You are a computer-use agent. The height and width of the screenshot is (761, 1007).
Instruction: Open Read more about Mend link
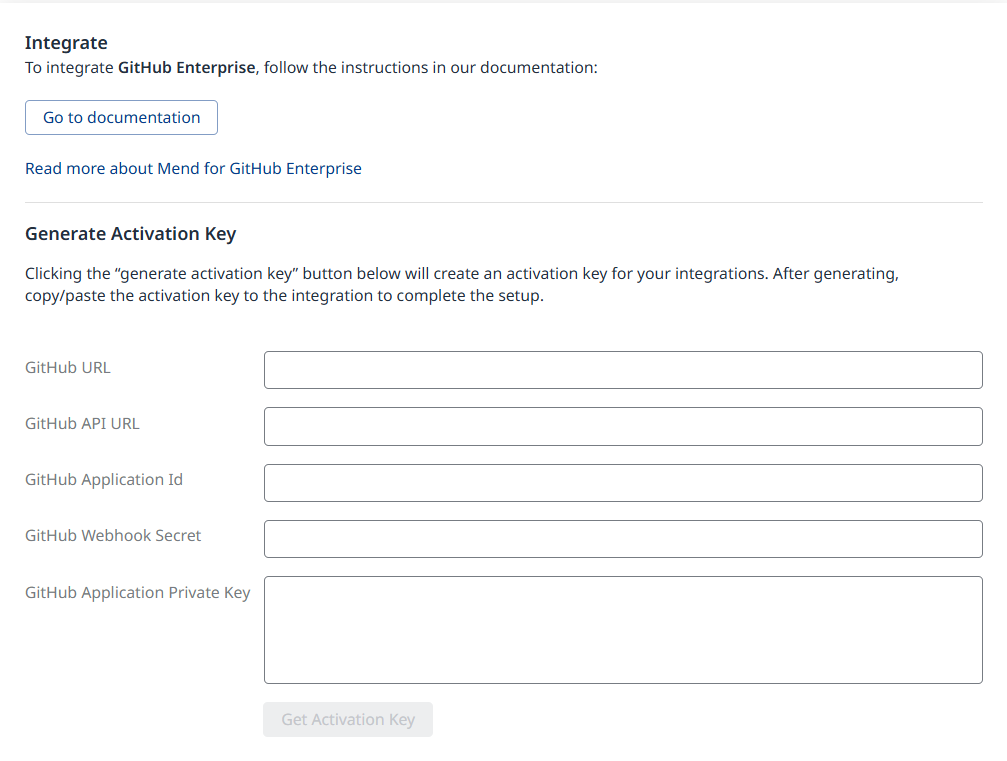[193, 168]
